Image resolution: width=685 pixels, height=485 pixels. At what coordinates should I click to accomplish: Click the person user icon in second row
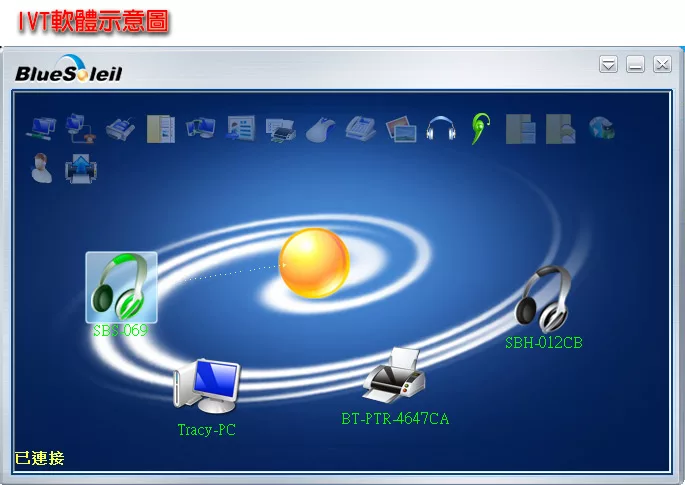(x=41, y=168)
